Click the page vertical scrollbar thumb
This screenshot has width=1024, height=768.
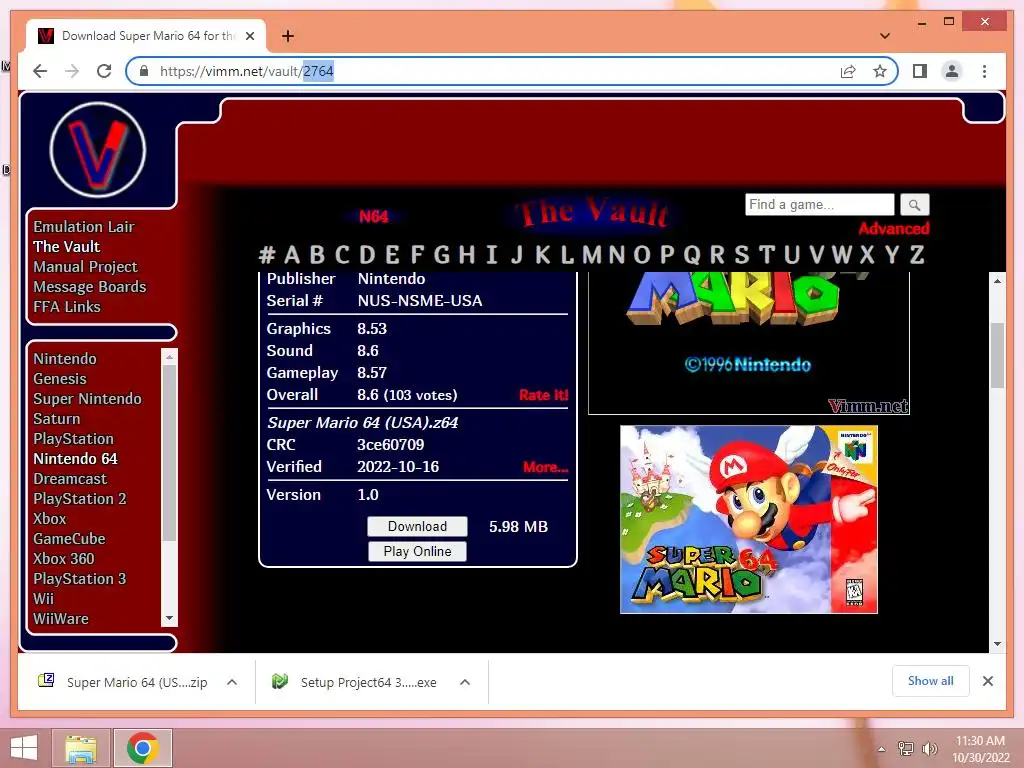point(997,356)
